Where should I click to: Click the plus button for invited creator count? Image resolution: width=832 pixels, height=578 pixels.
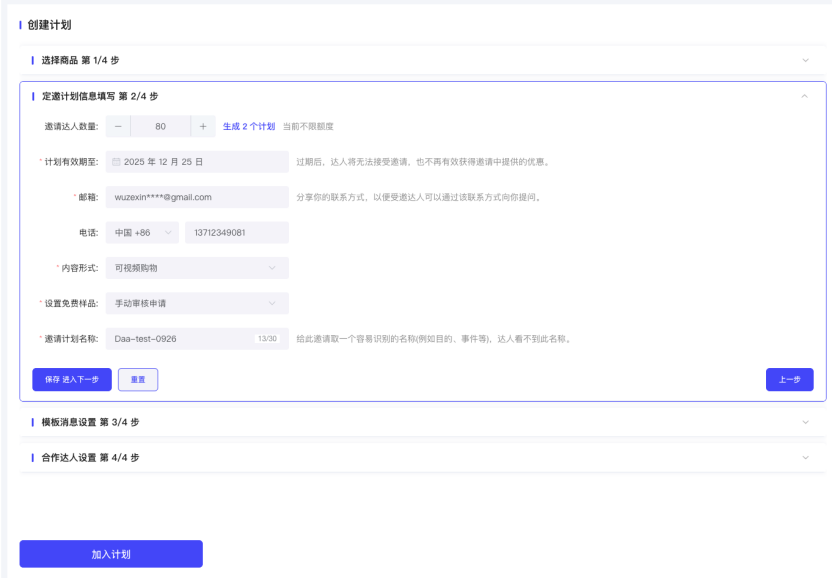pos(203,127)
